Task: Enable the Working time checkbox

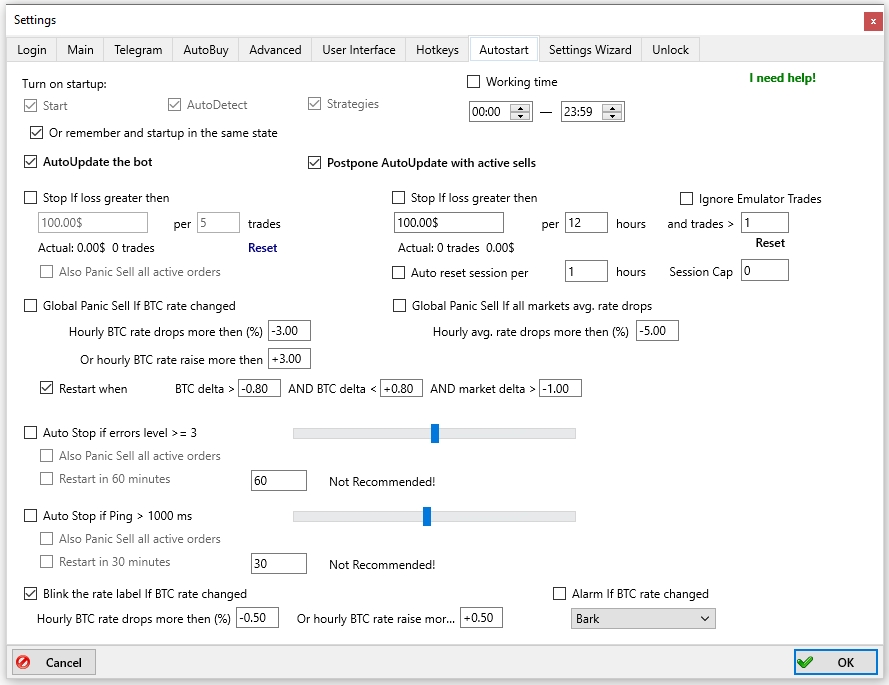Action: (473, 82)
